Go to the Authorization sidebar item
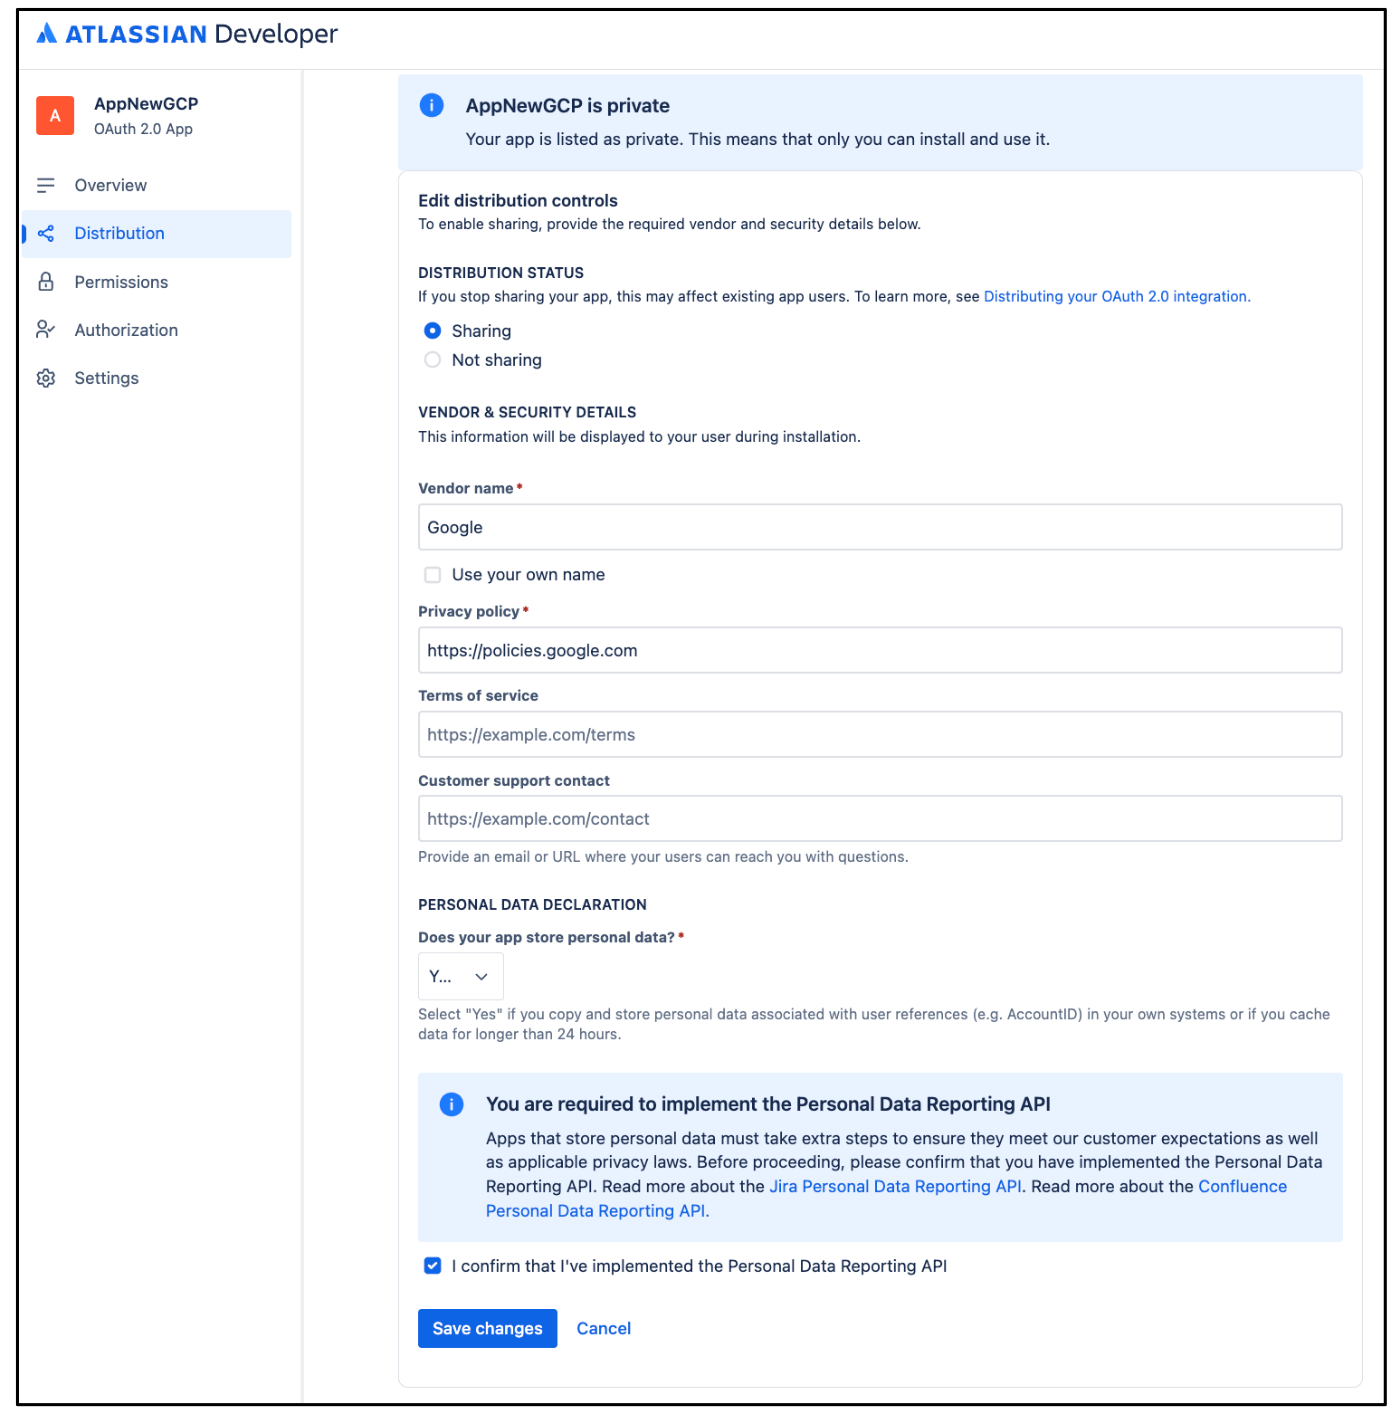1396x1416 pixels. click(126, 330)
